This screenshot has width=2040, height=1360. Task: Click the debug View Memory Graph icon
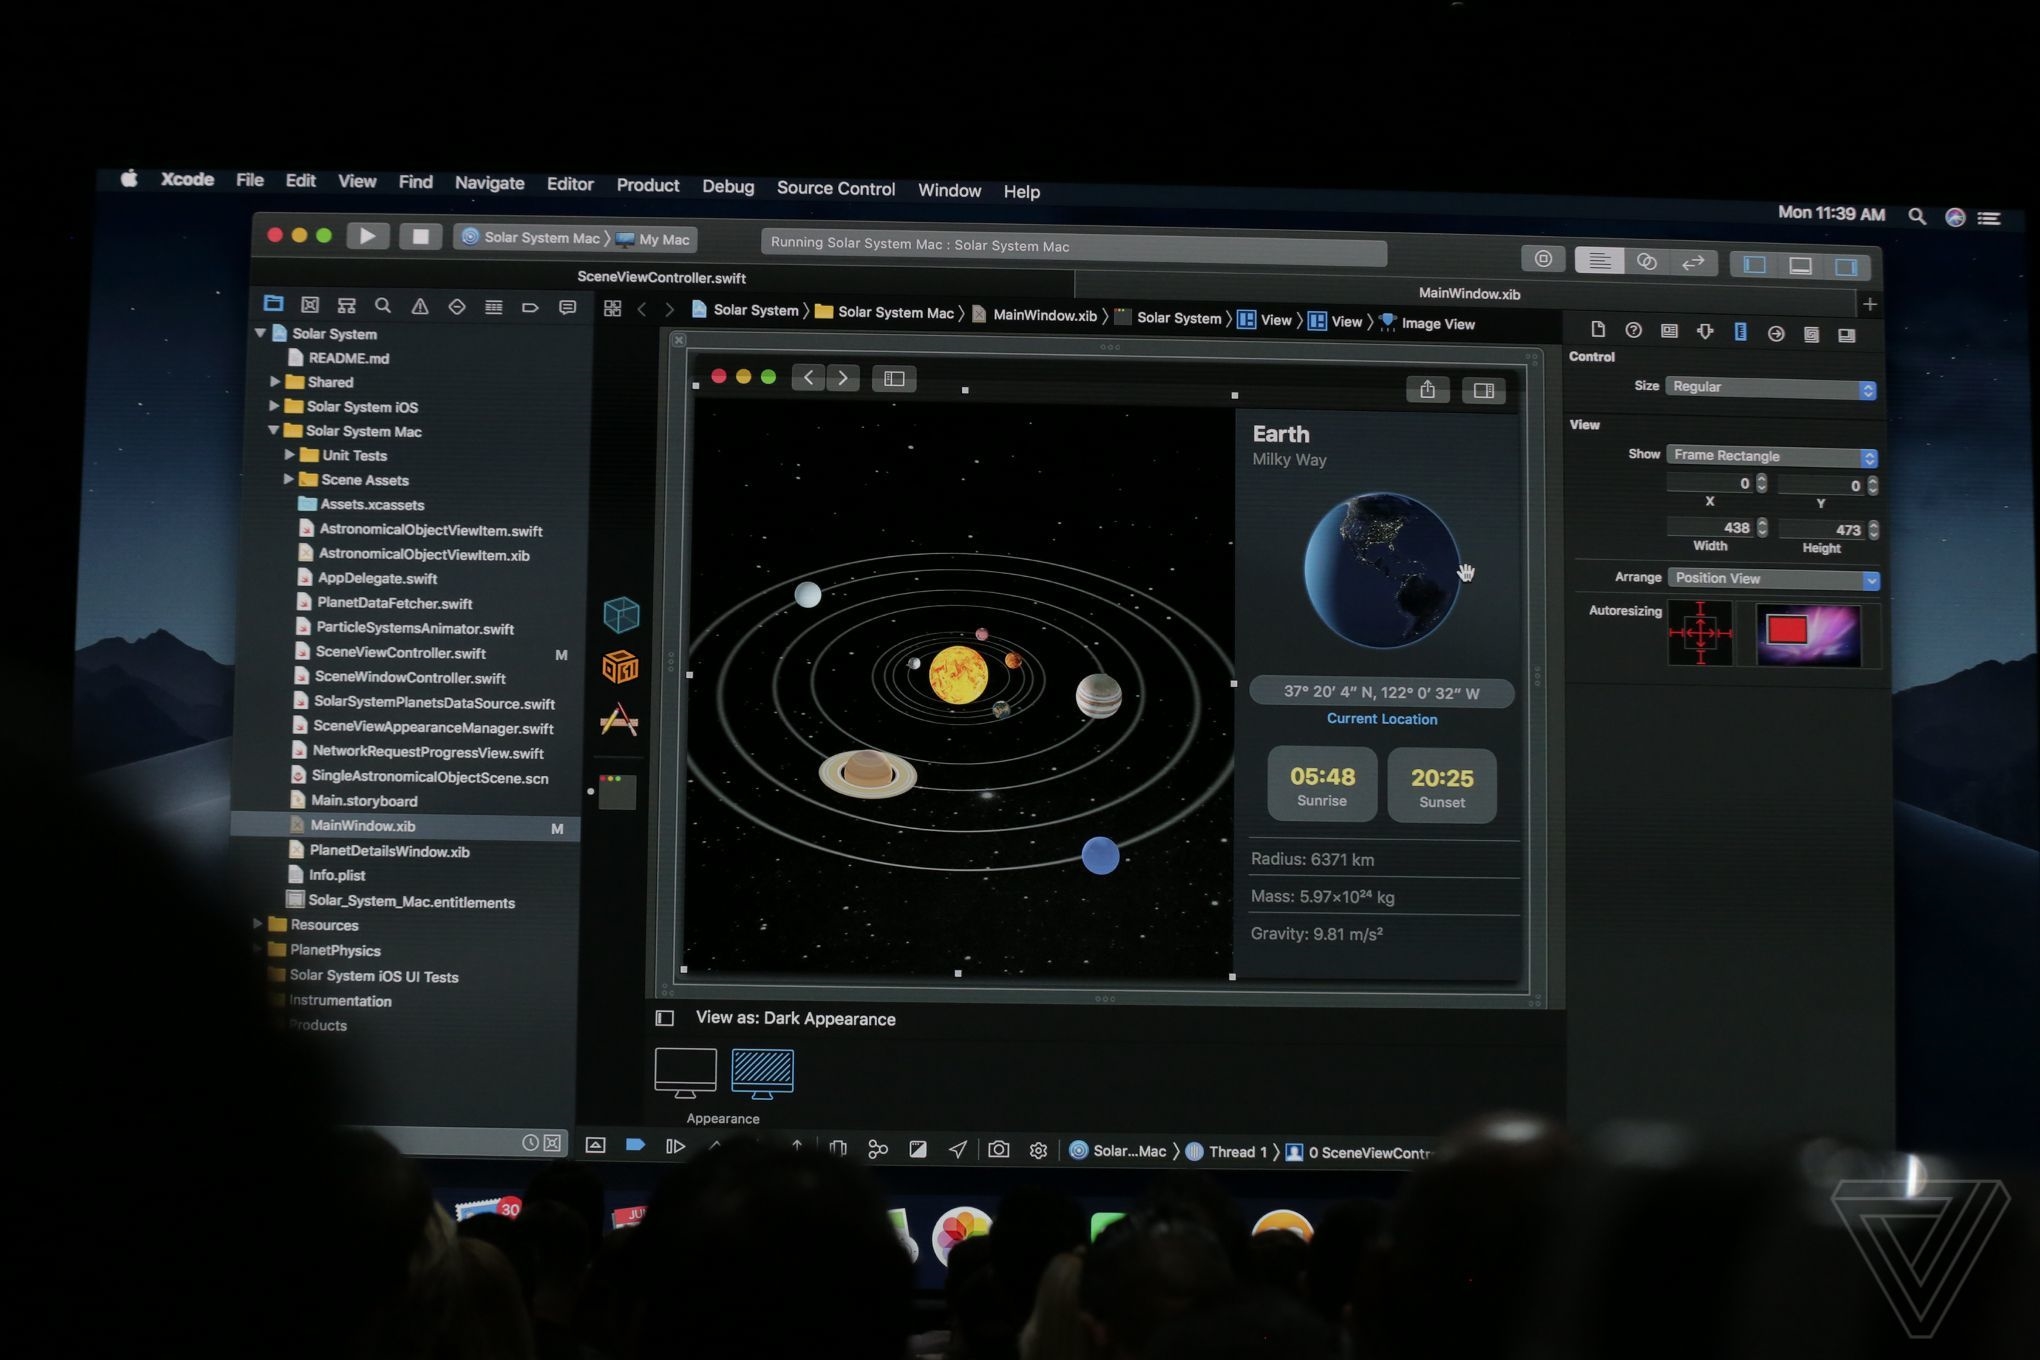(x=877, y=1149)
